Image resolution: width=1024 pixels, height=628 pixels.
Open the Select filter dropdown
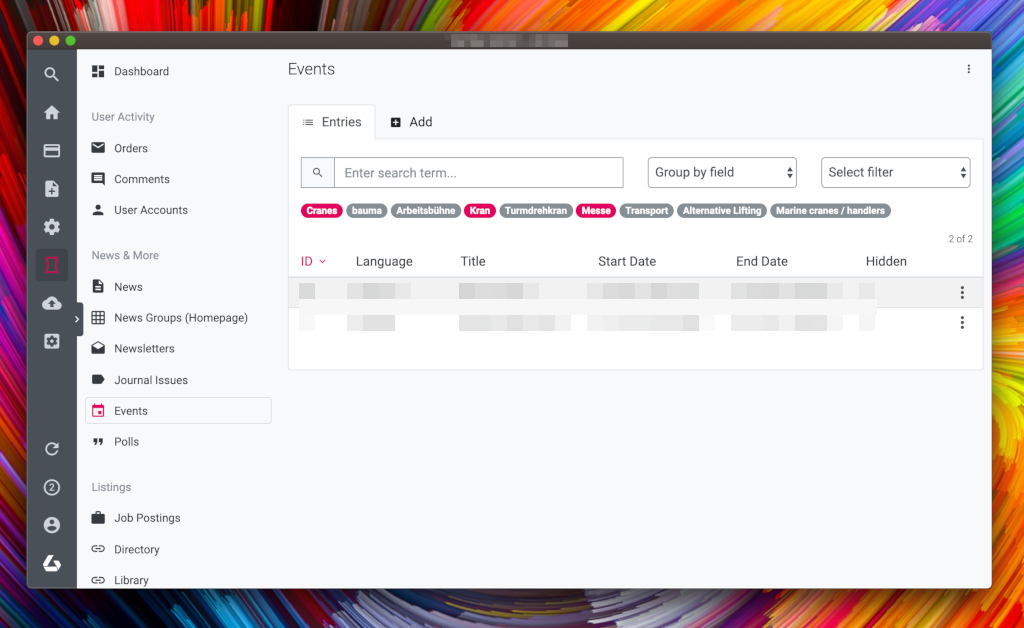(x=895, y=172)
